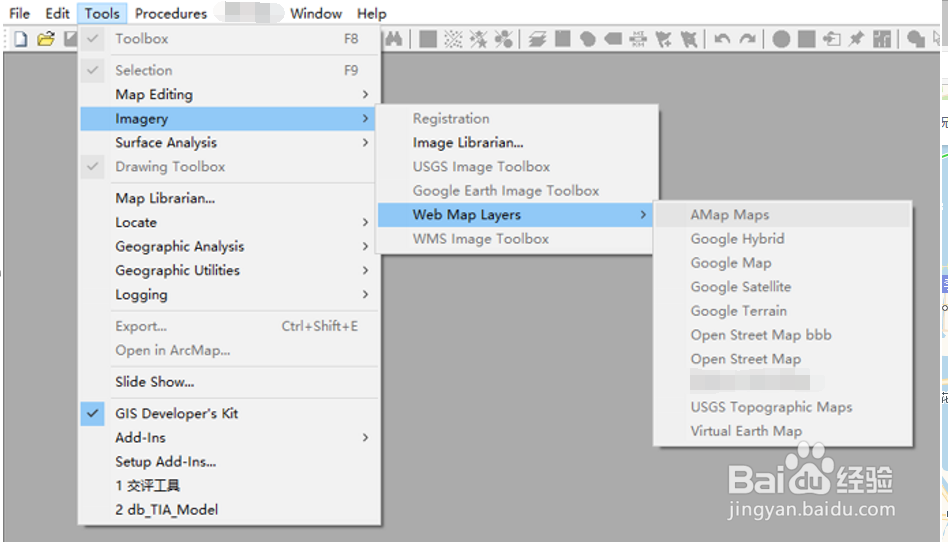Click the Redo arrow icon
Viewport: 948px width, 542px height.
[748, 39]
